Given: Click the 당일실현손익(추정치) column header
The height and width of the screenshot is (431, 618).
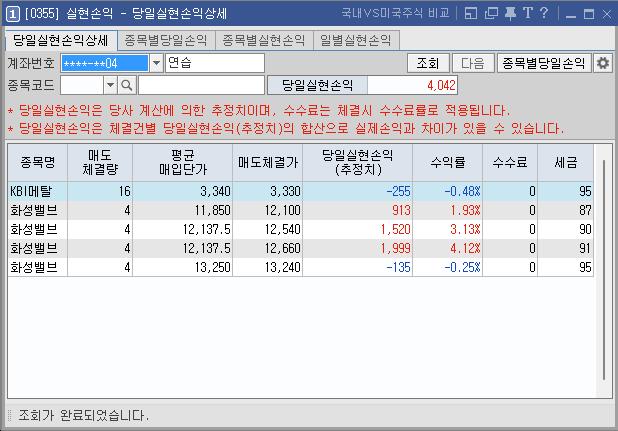Looking at the screenshot, I should click(x=357, y=162).
